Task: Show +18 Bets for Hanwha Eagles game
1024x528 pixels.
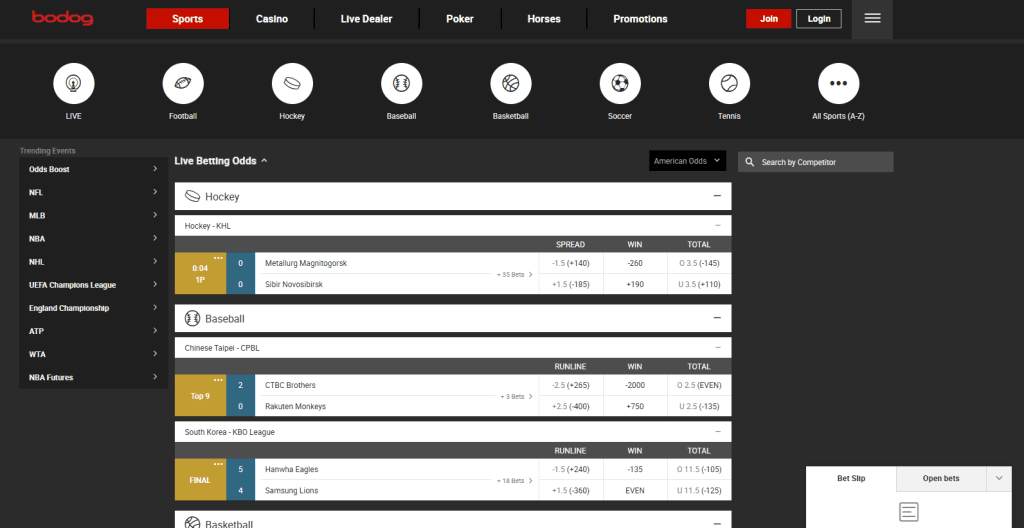Action: point(515,480)
